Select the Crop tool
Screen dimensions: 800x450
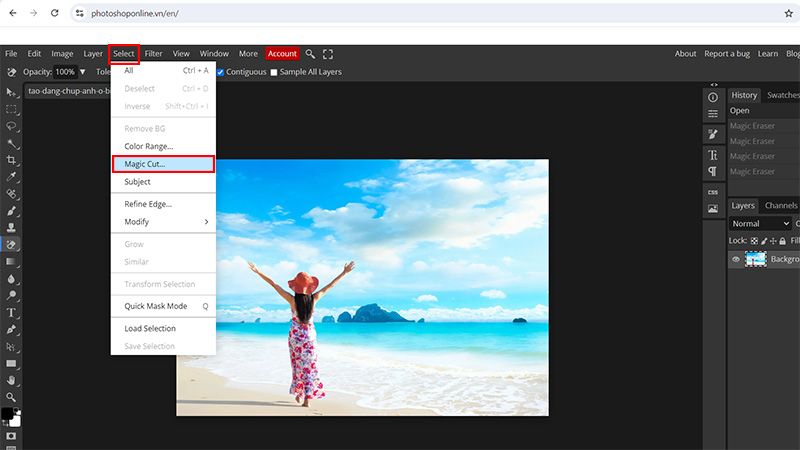pyautogui.click(x=11, y=160)
